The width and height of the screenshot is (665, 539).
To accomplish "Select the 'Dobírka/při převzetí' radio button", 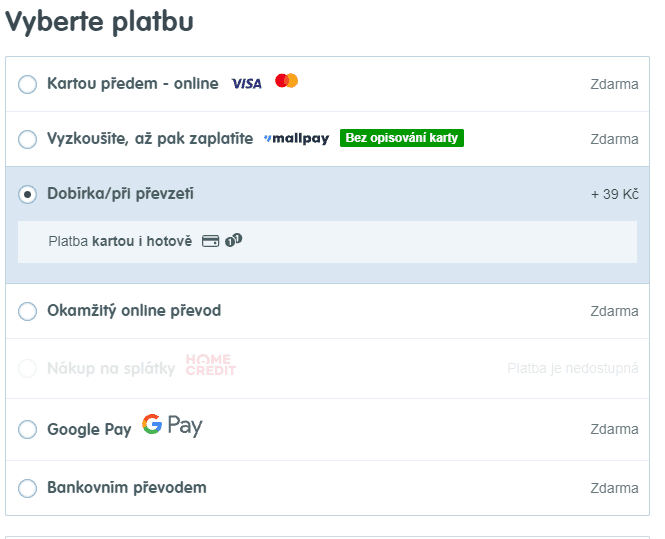I will [28, 194].
